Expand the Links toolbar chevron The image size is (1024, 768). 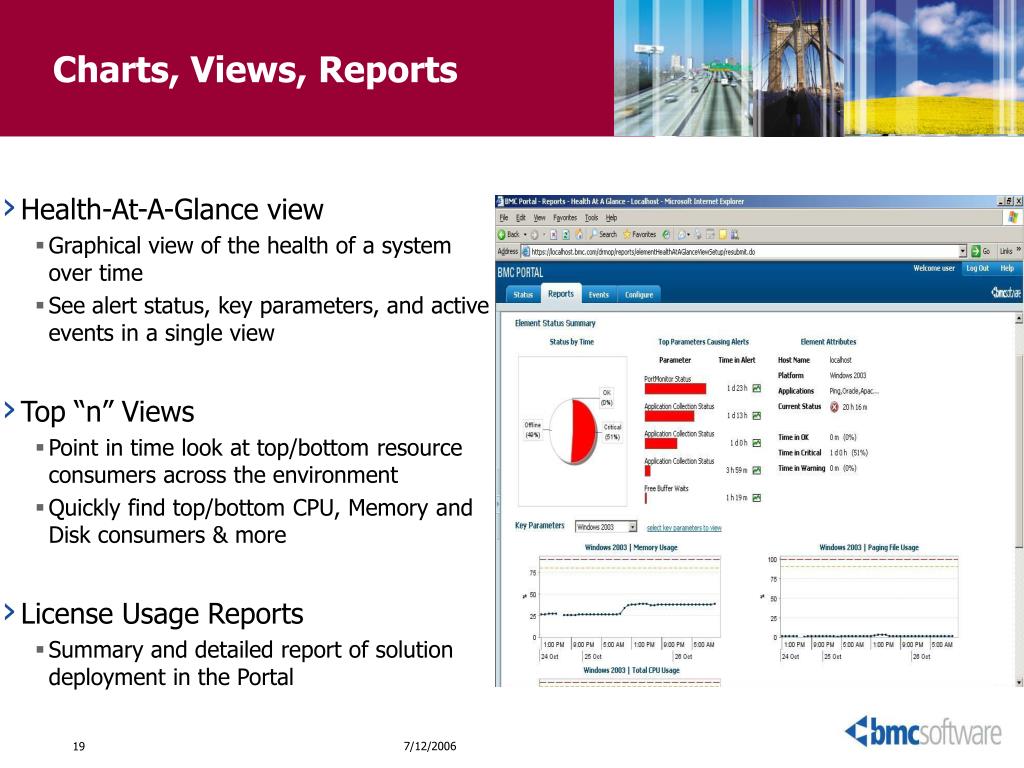tap(1019, 251)
